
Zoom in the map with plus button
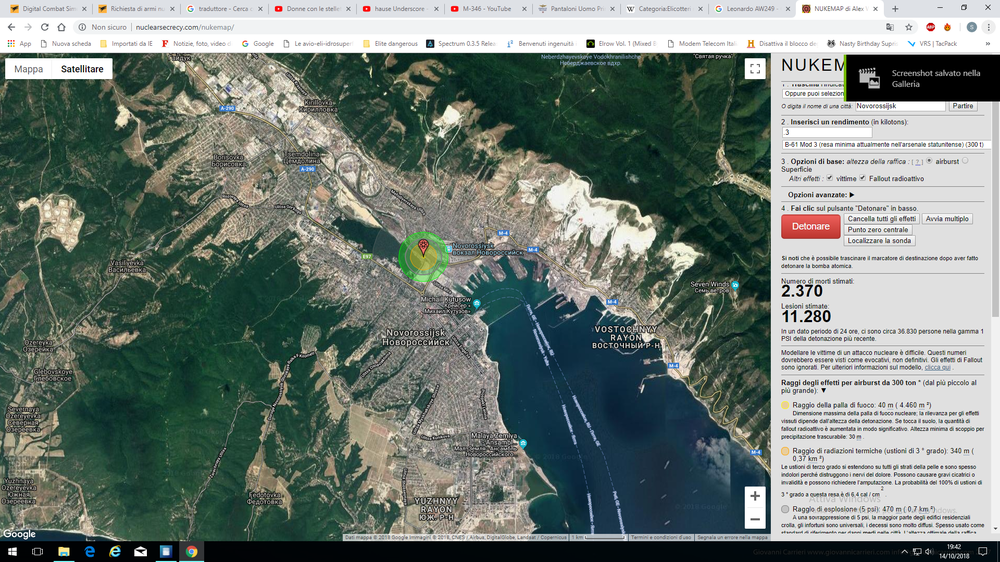(x=754, y=496)
